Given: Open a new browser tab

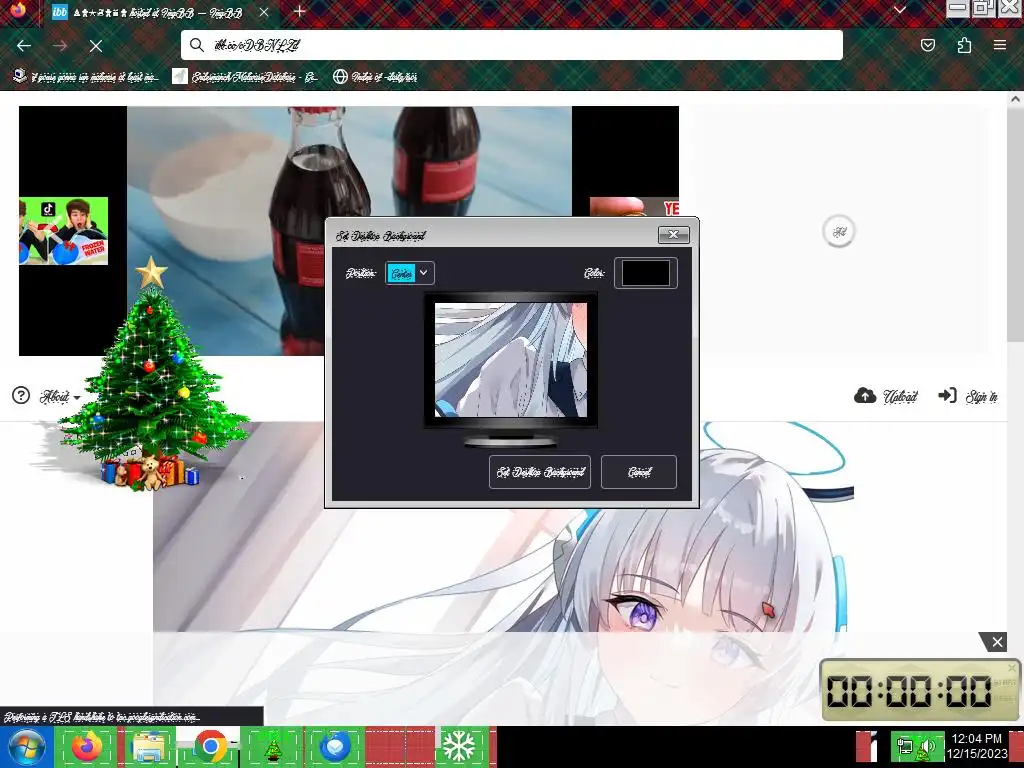Looking at the screenshot, I should point(299,11).
